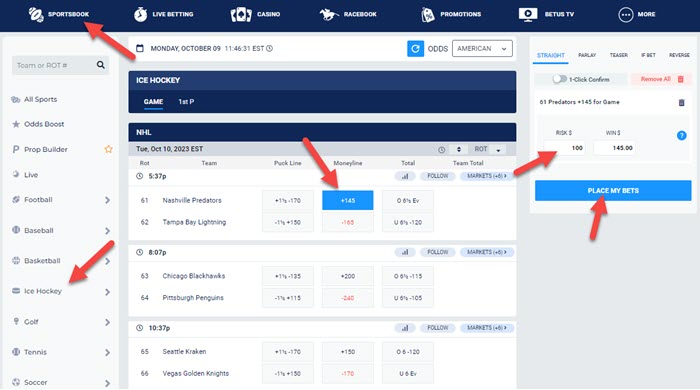Screen dimensions: 700x390
Task: Toggle the 1-Click Confirm switch
Action: (559, 79)
